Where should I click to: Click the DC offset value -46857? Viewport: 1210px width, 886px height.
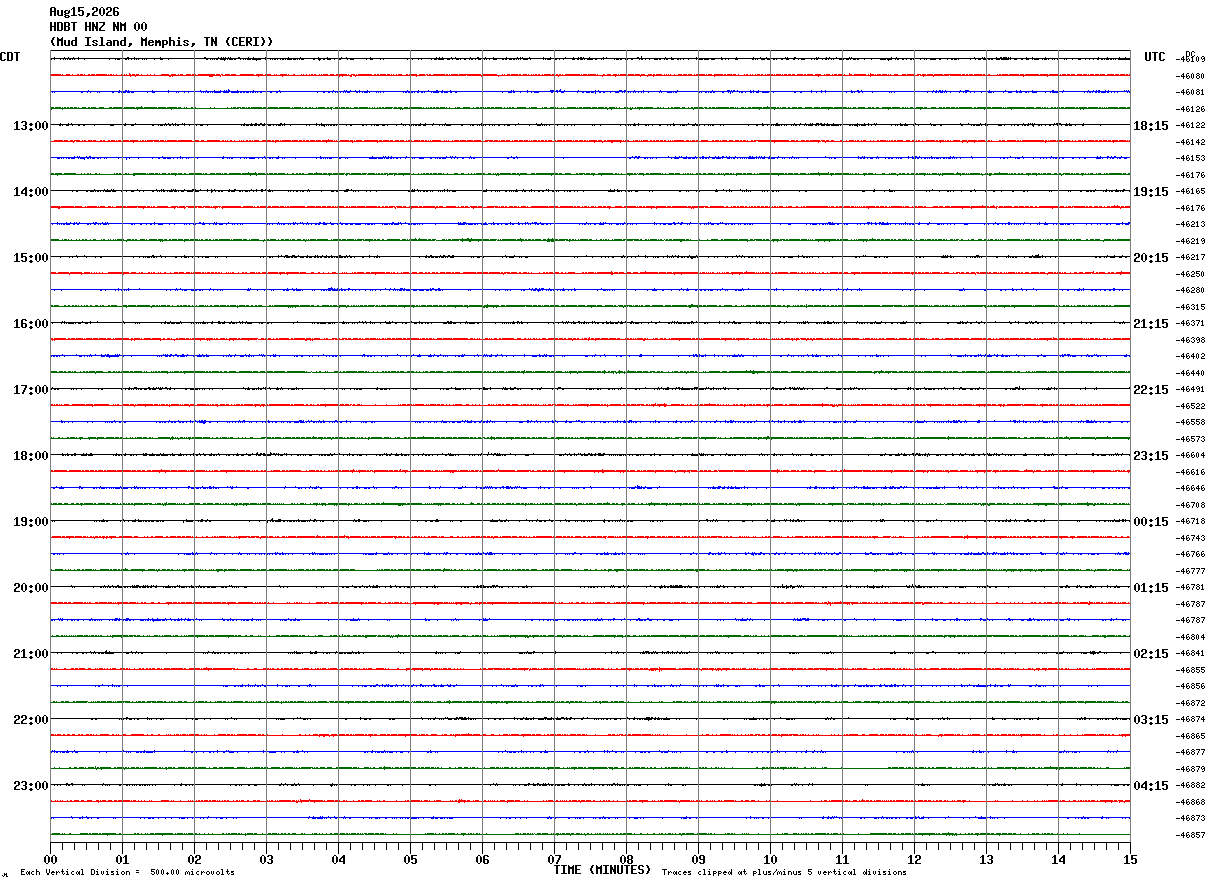click(x=1191, y=835)
